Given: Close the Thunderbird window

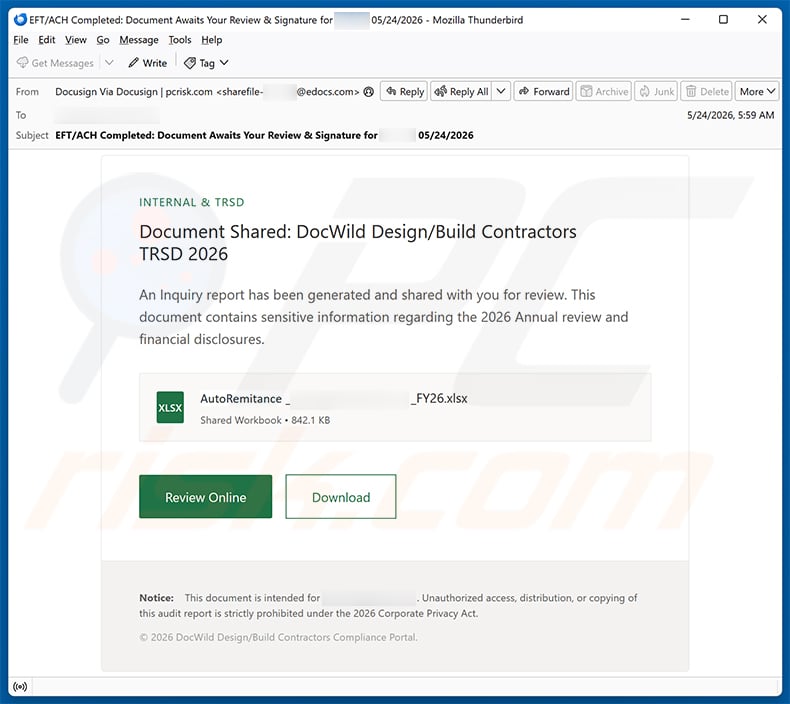Looking at the screenshot, I should 762,19.
